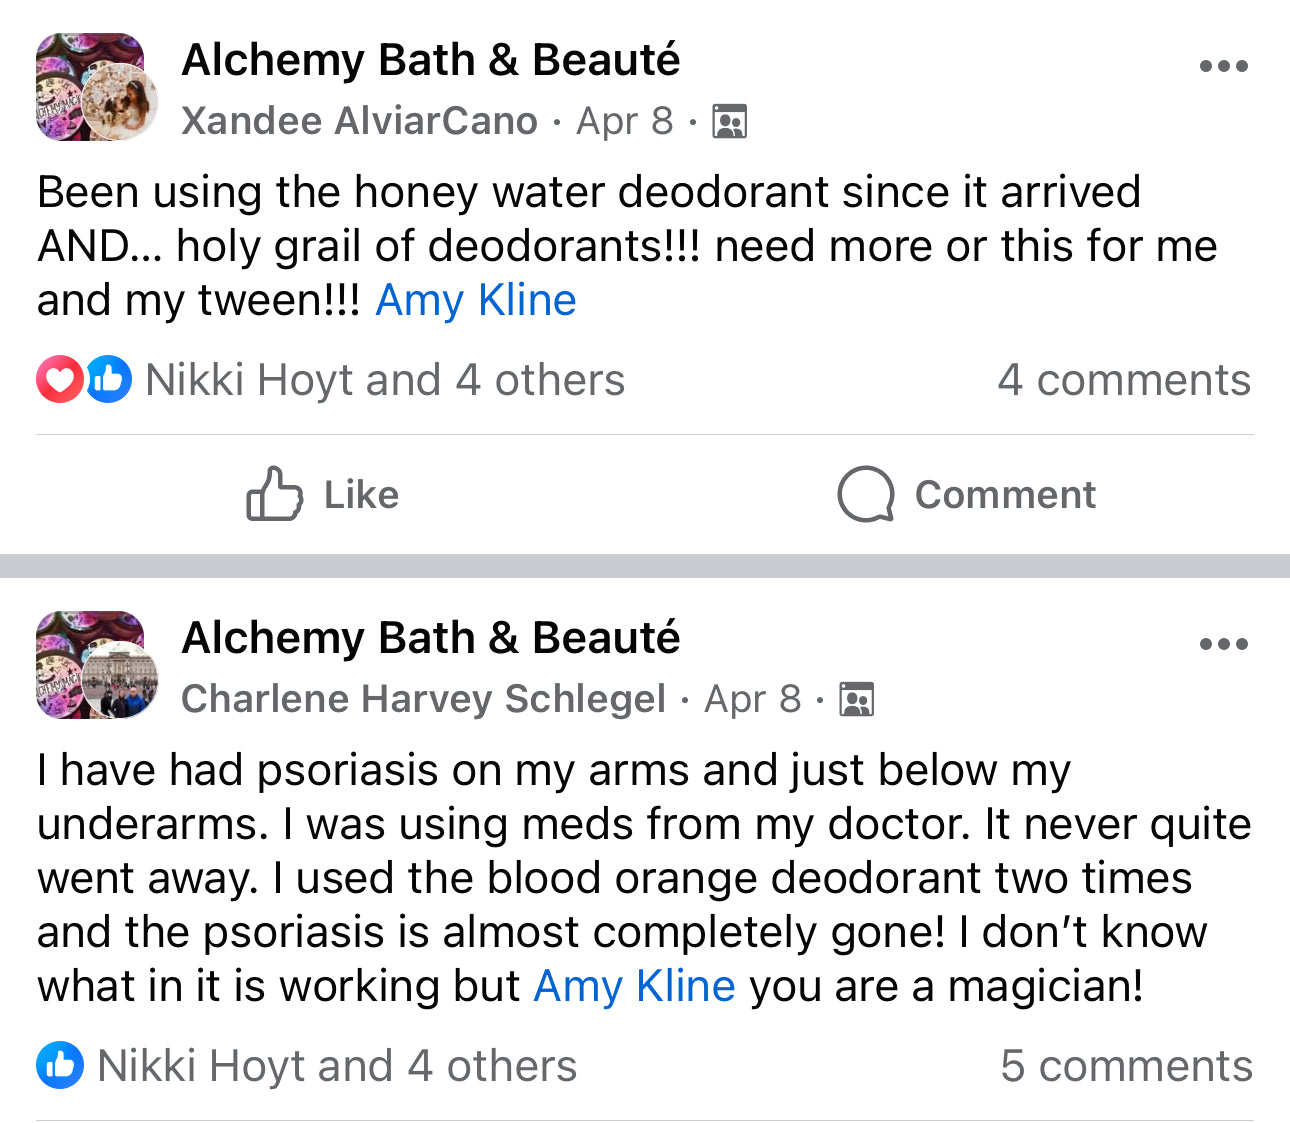Expand options for Charlene Harvey Schlegel's post
1290x1123 pixels.
[1225, 643]
